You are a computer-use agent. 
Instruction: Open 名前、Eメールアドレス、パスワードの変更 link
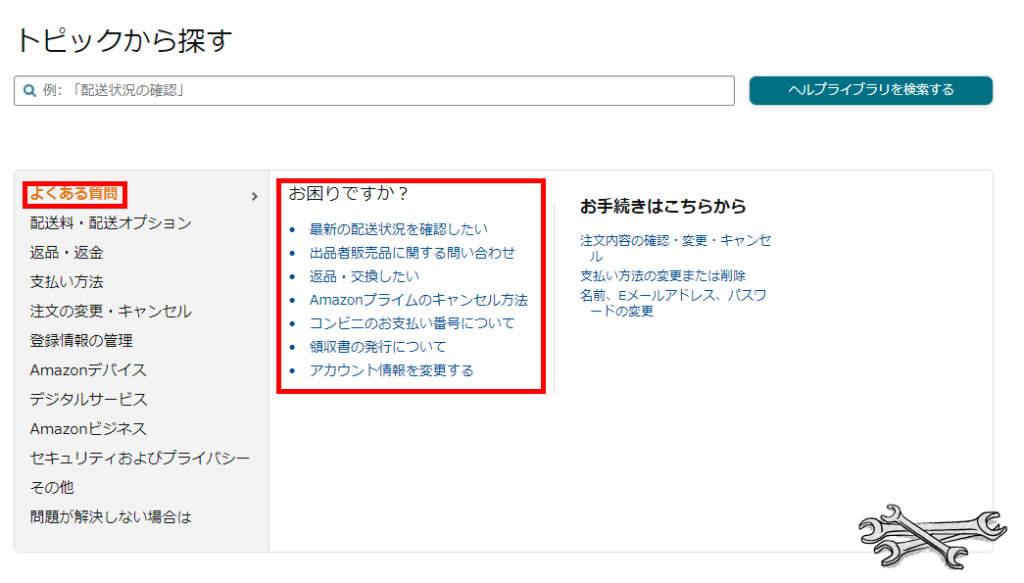[673, 303]
